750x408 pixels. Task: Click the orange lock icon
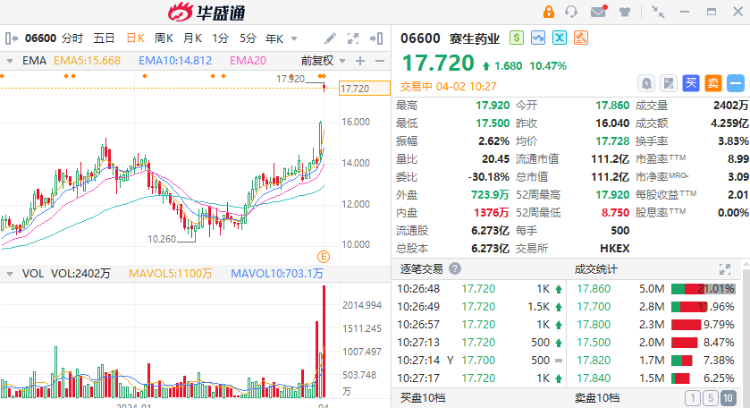tap(548, 11)
